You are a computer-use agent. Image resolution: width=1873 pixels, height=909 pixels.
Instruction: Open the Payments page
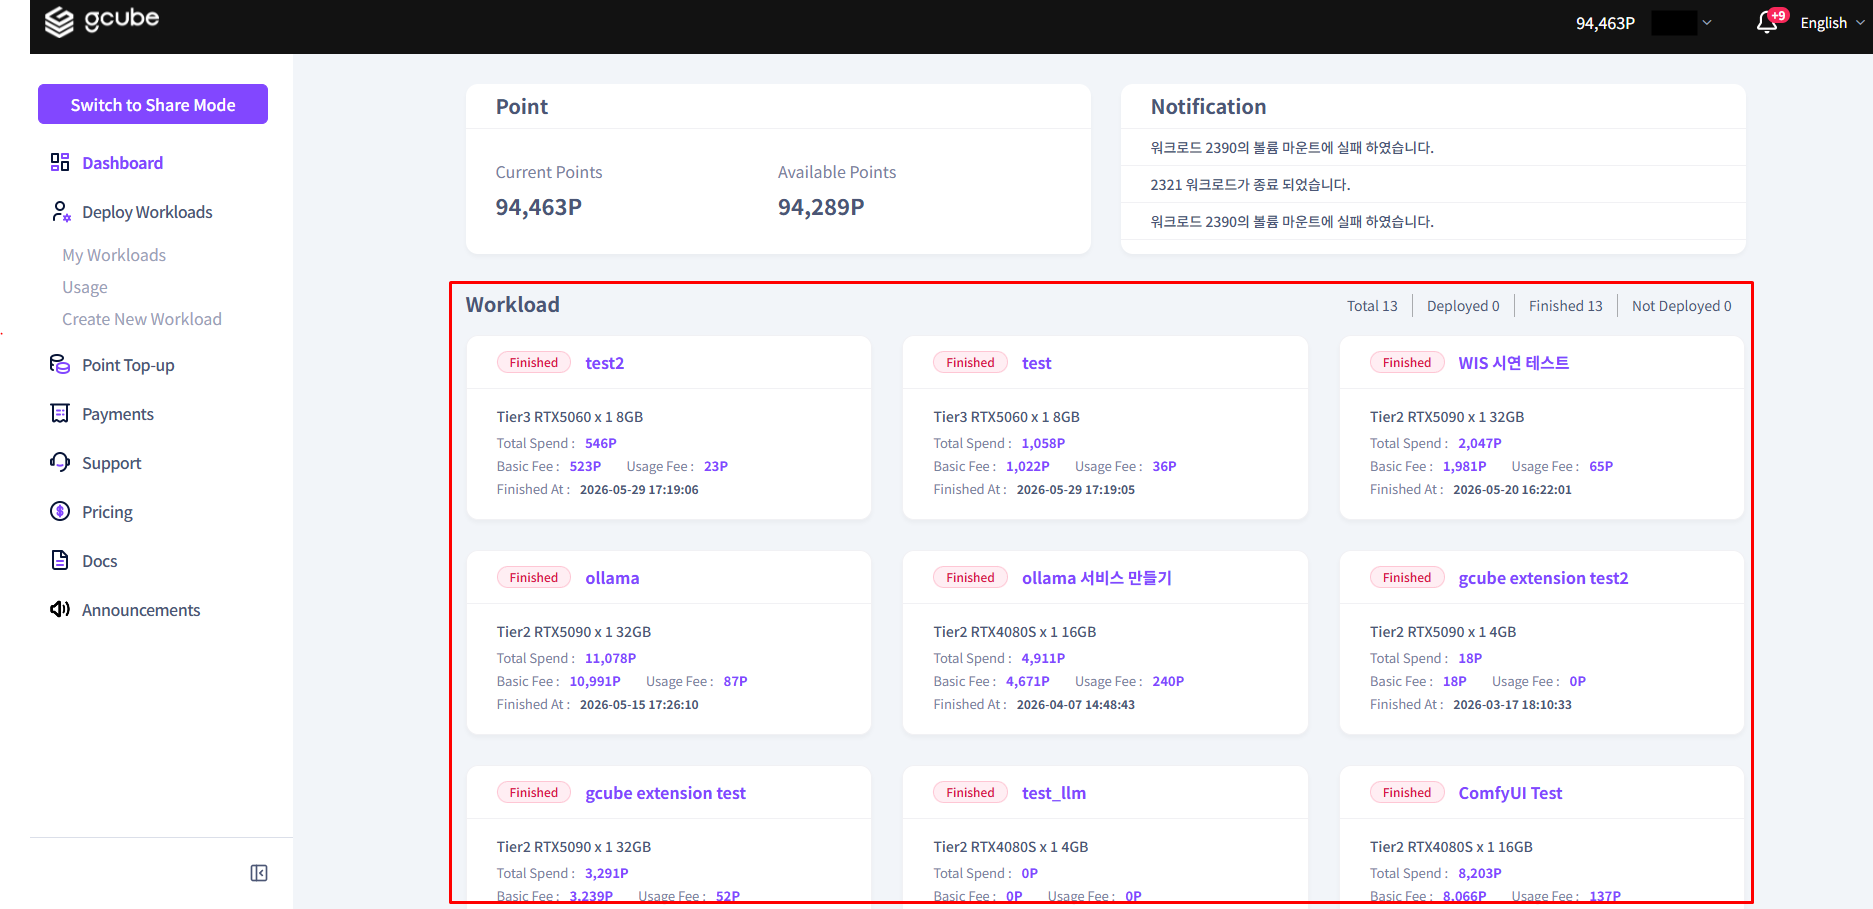pyautogui.click(x=118, y=414)
